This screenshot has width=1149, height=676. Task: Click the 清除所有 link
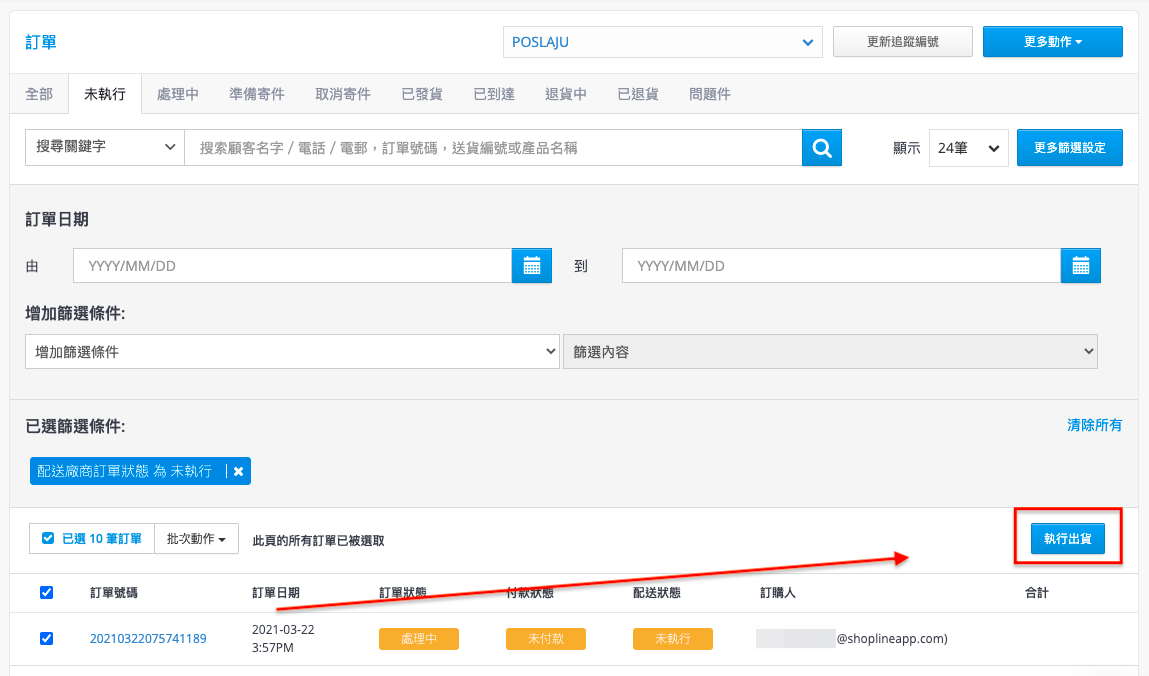coord(1094,426)
